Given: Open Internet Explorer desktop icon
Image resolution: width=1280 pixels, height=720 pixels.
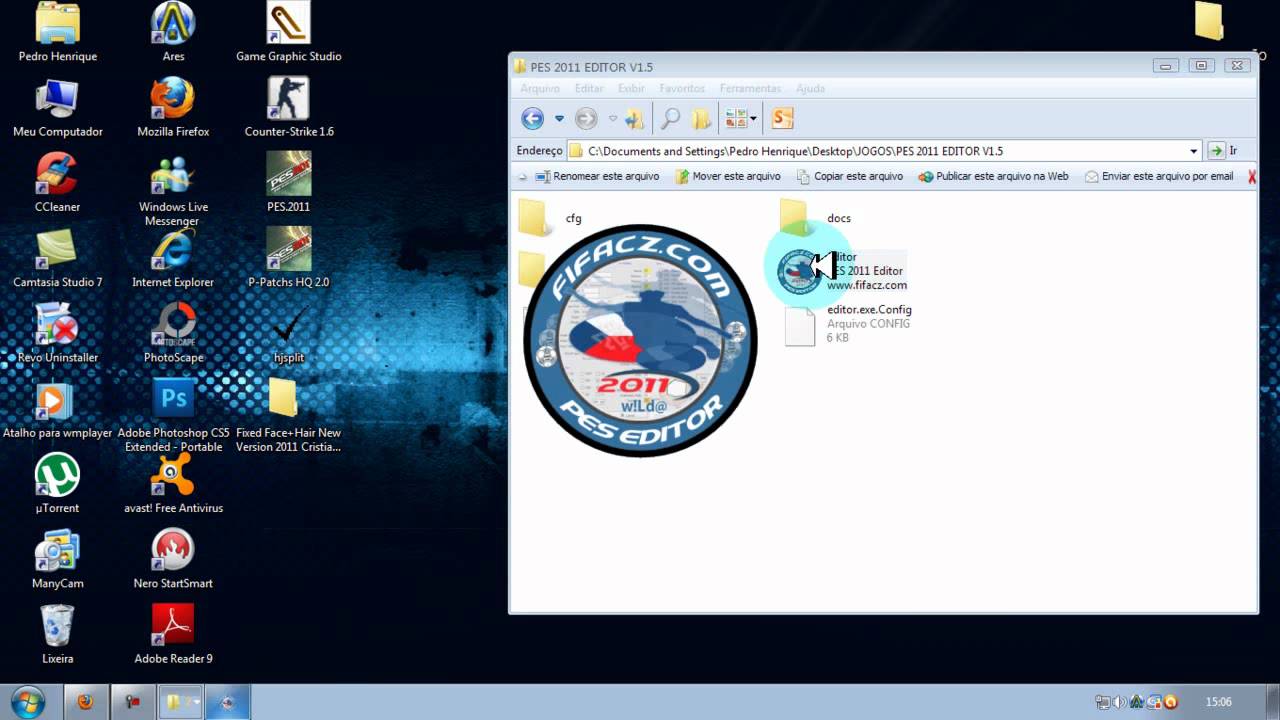Looking at the screenshot, I should coord(173,249).
